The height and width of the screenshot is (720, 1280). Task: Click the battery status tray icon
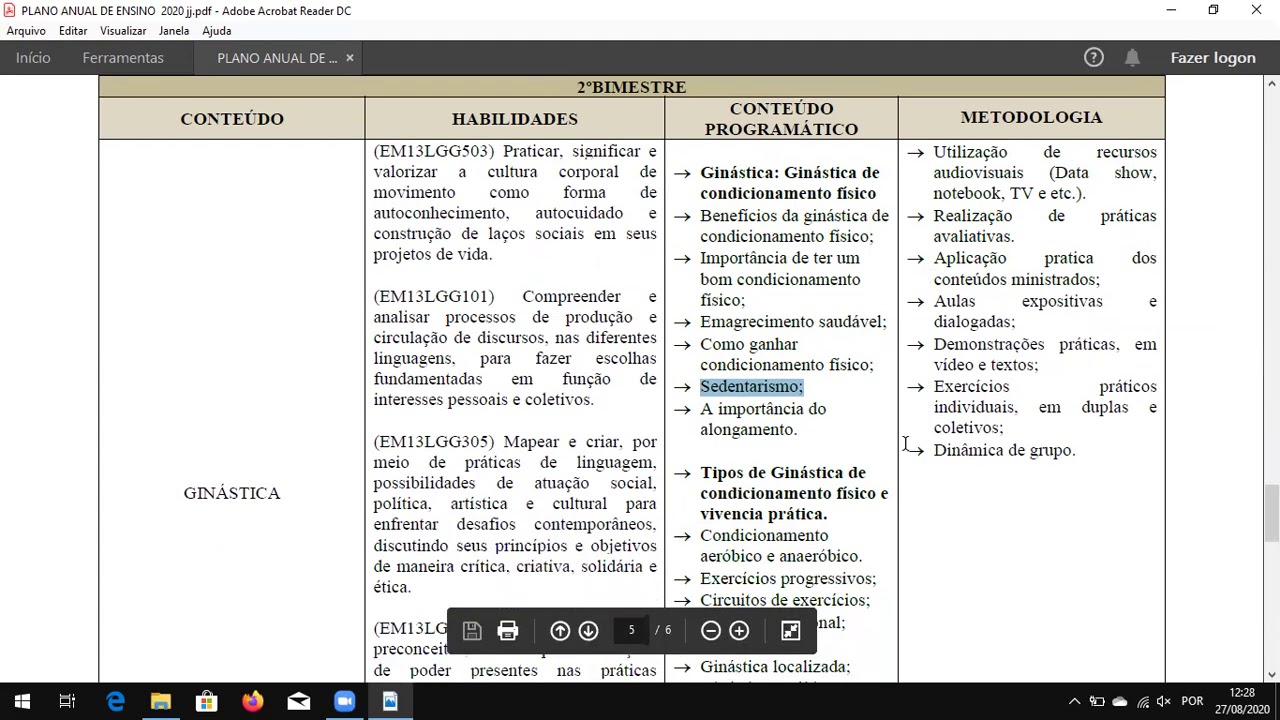coord(1097,702)
